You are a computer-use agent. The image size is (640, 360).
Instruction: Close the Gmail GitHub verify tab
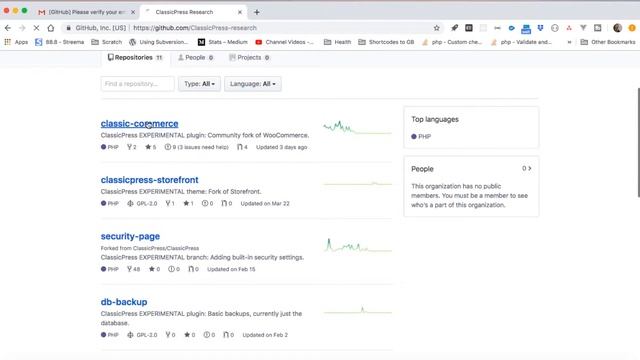(133, 12)
